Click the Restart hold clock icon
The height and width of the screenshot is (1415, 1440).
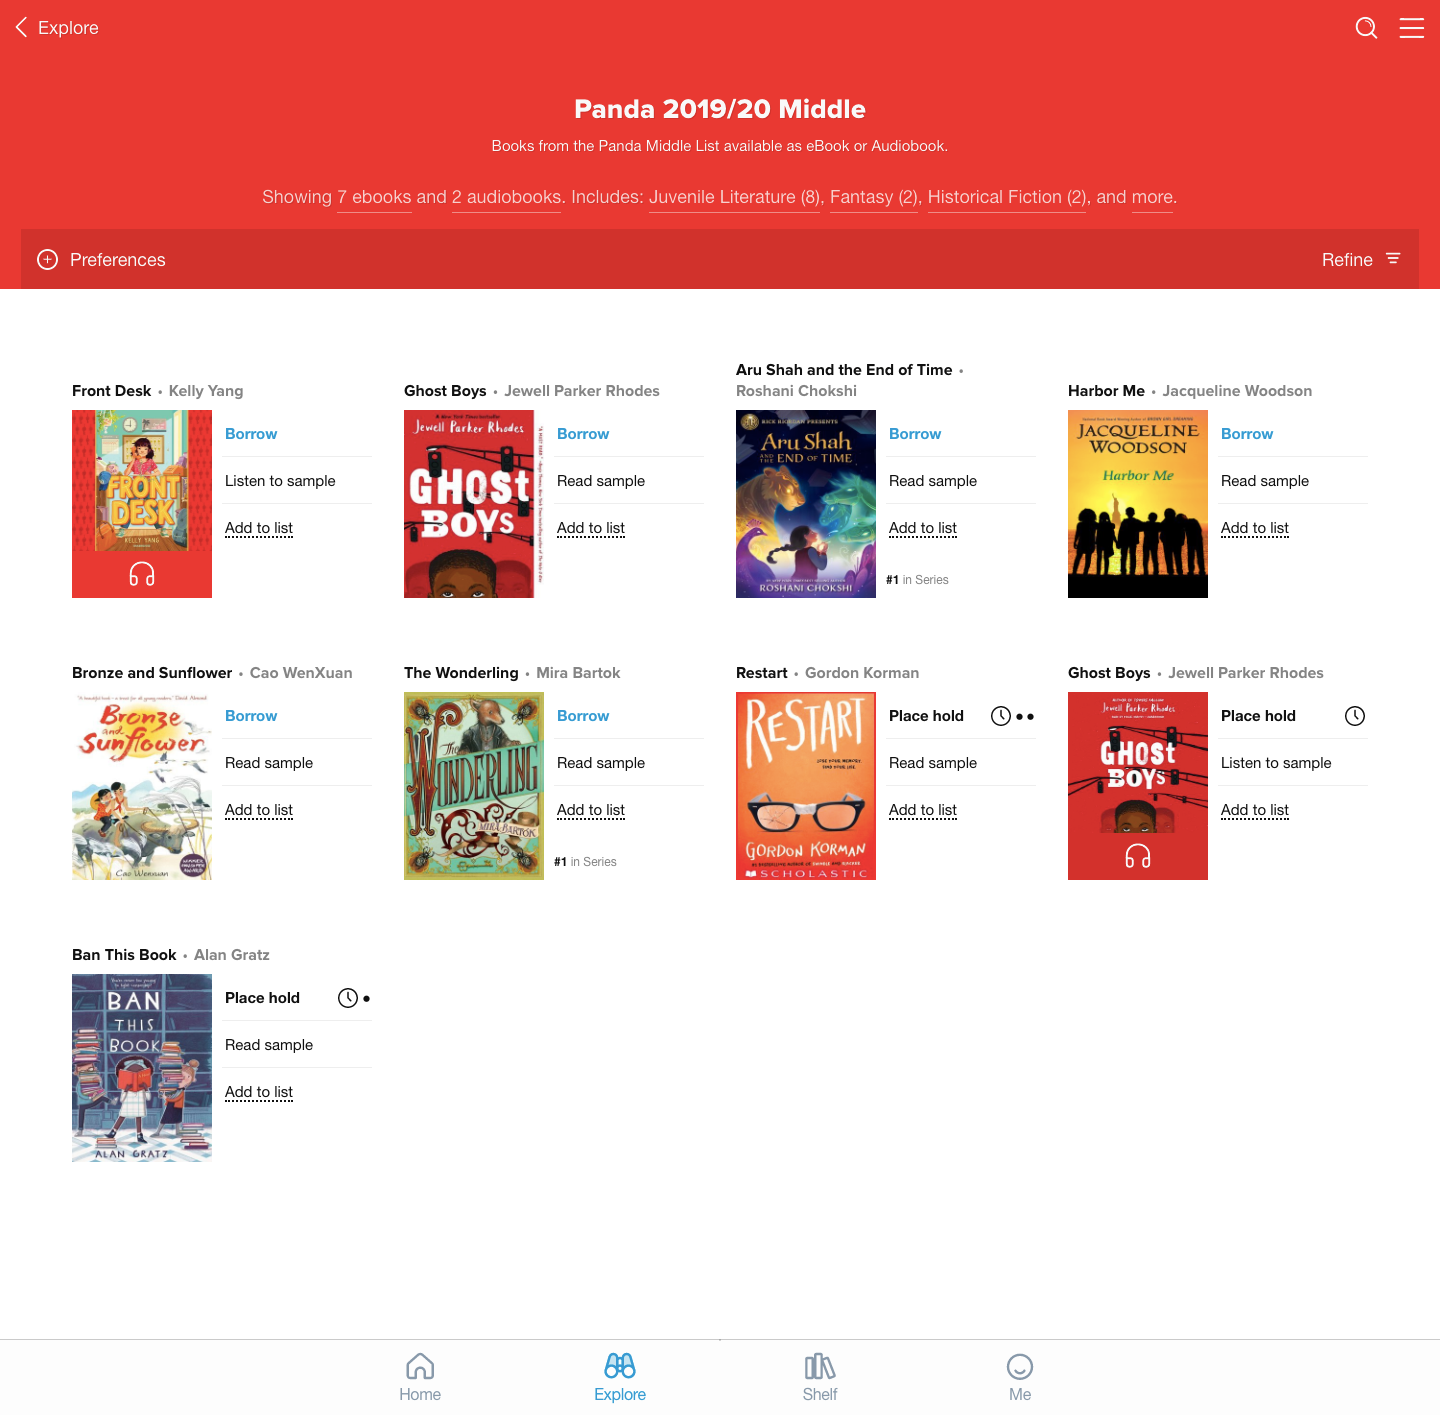coord(1001,716)
